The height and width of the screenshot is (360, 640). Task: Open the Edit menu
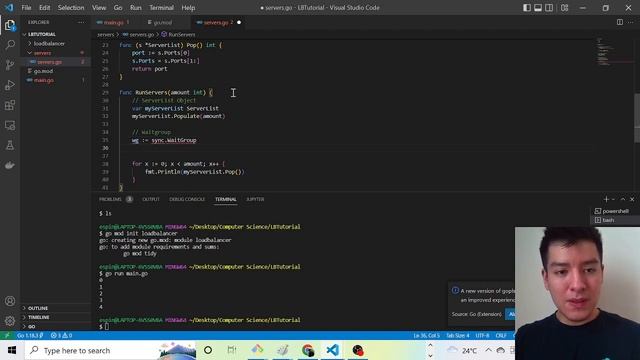[44, 8]
